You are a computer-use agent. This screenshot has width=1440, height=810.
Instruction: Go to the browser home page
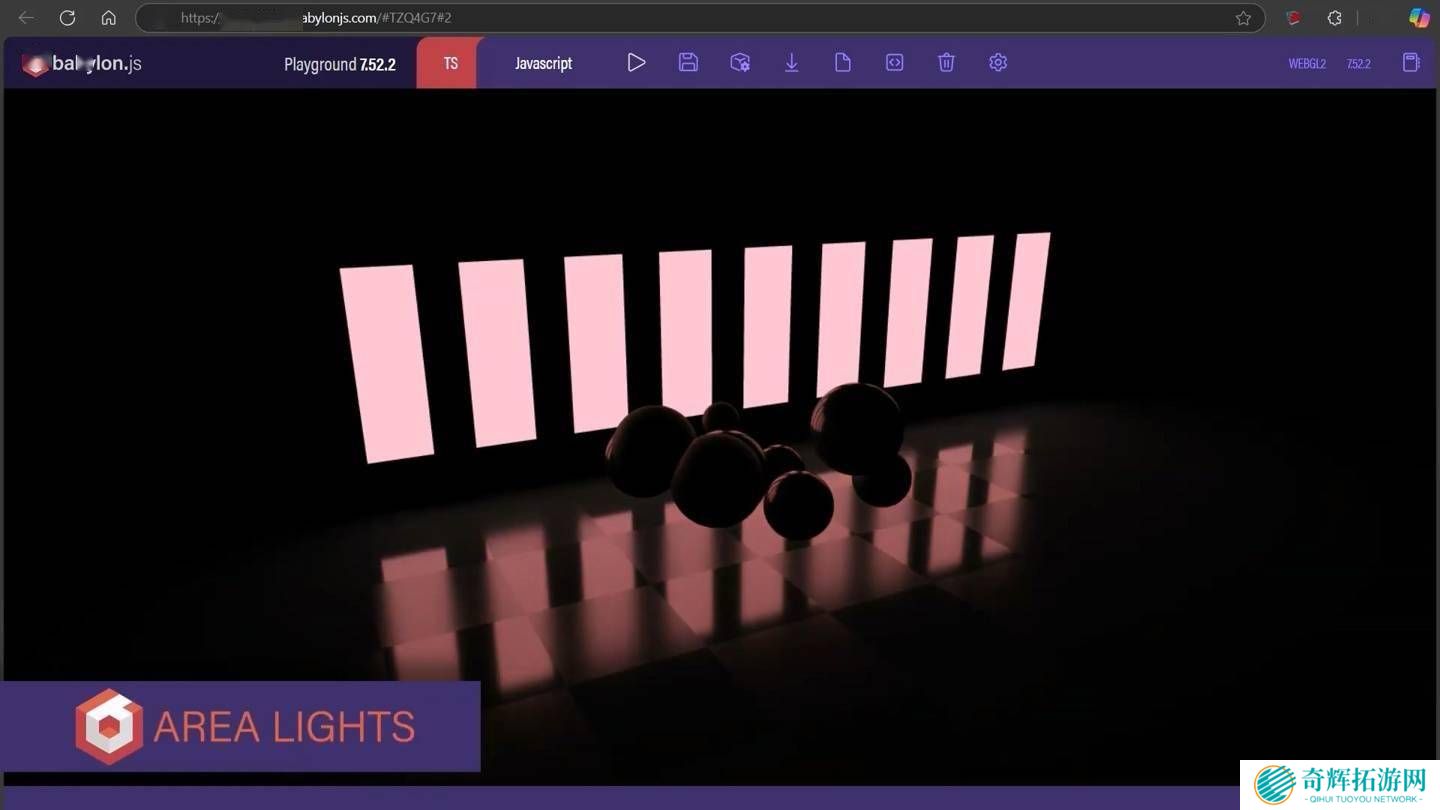click(108, 18)
